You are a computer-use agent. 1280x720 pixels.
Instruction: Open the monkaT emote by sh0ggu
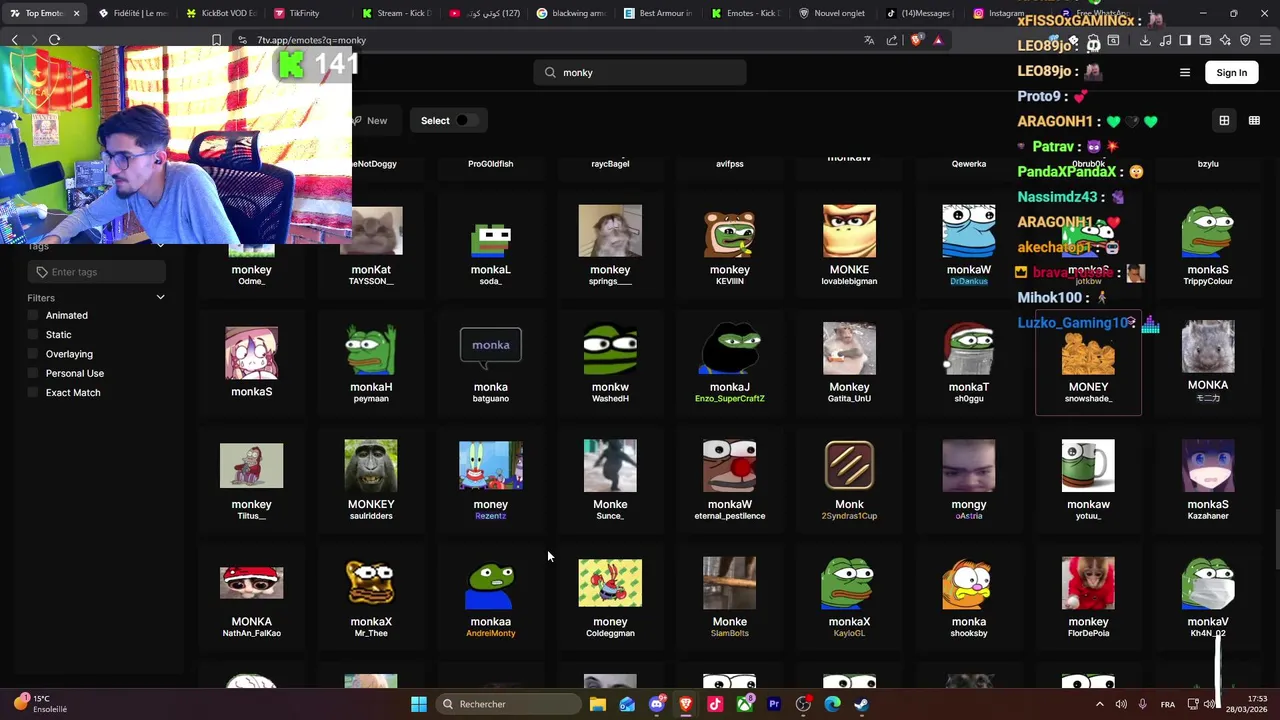point(968,364)
